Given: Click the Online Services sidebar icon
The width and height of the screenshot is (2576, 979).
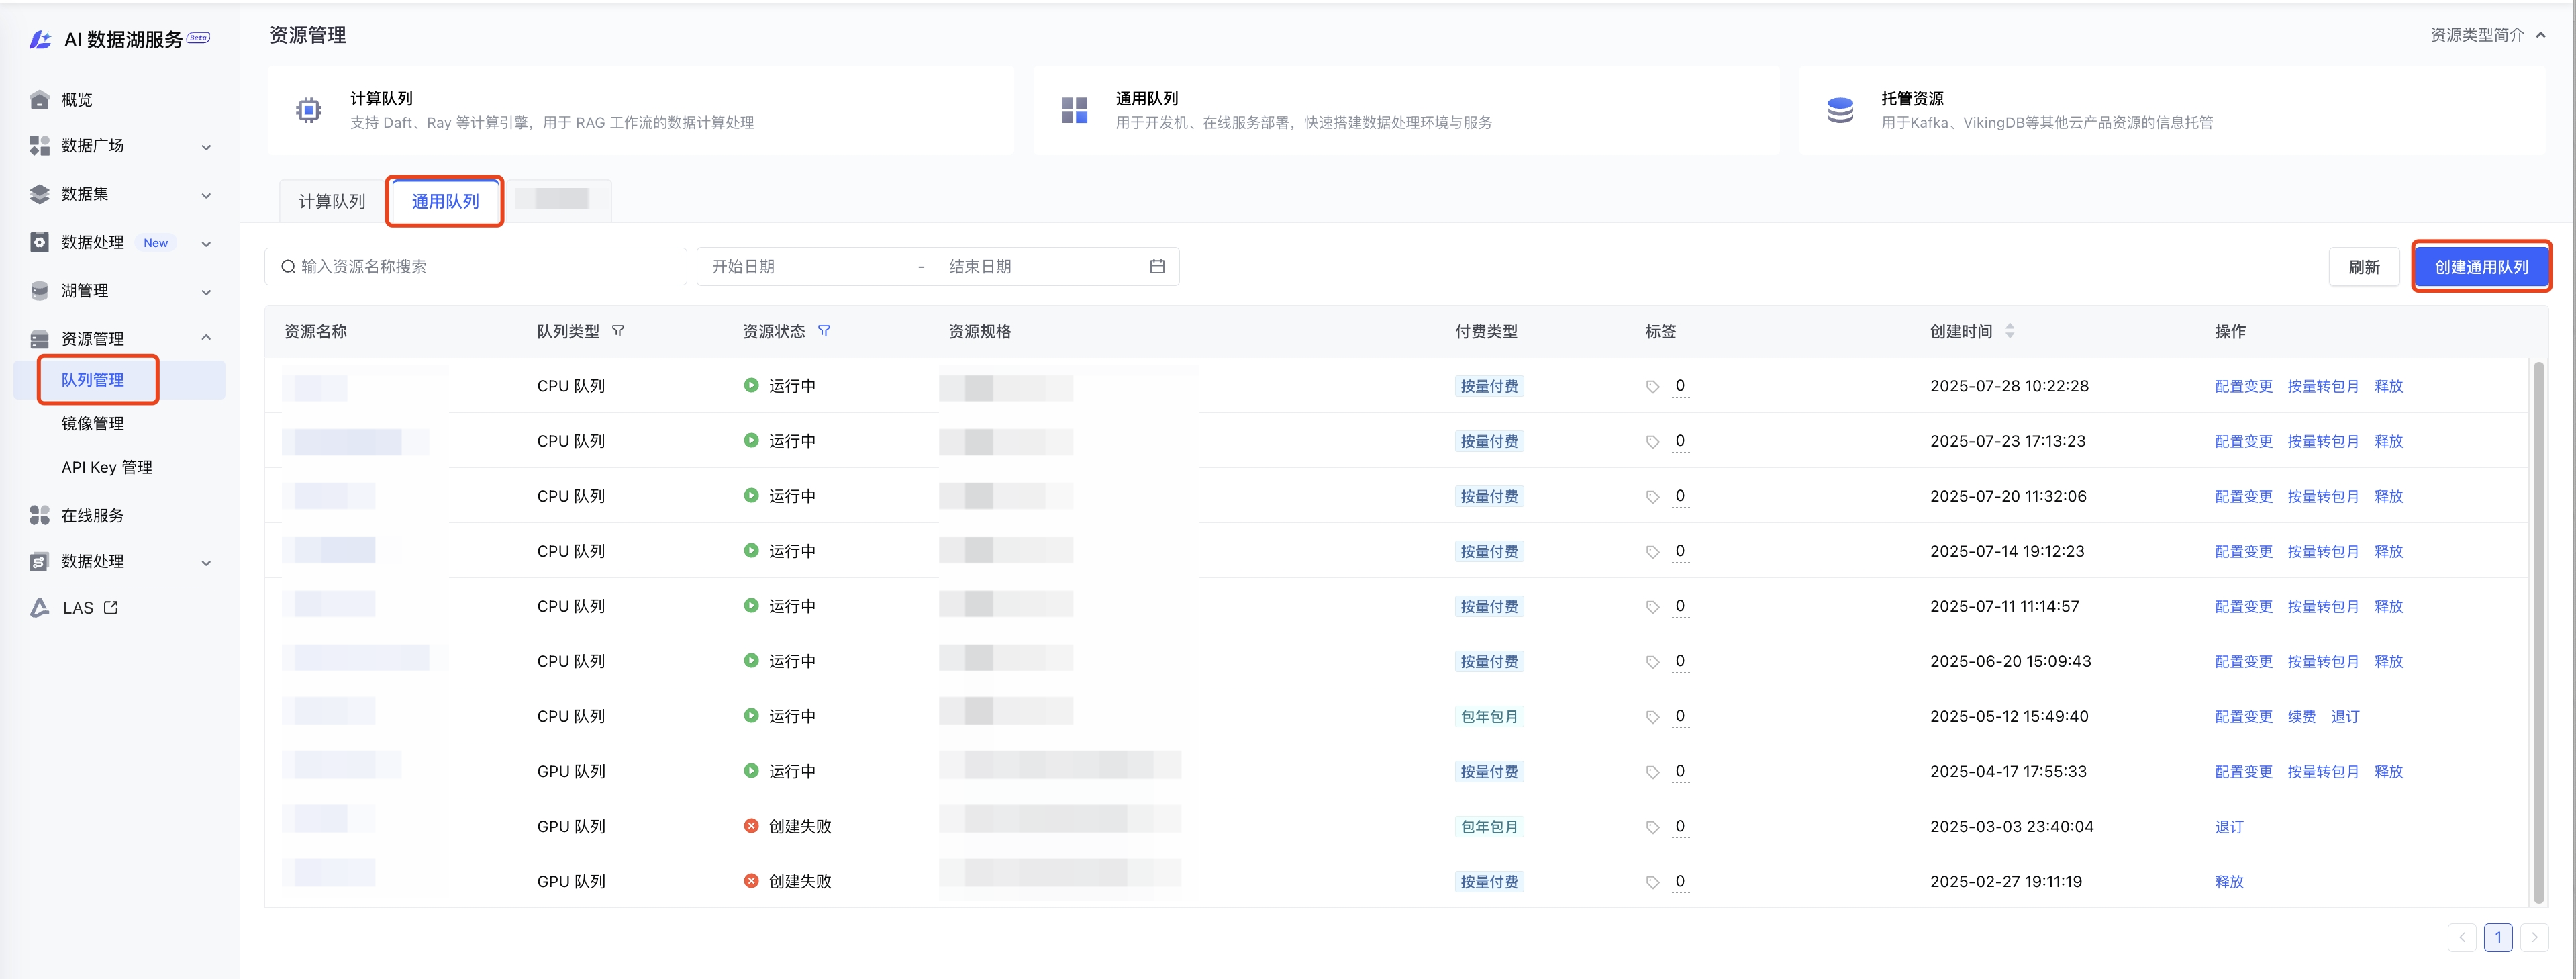Looking at the screenshot, I should (39, 515).
